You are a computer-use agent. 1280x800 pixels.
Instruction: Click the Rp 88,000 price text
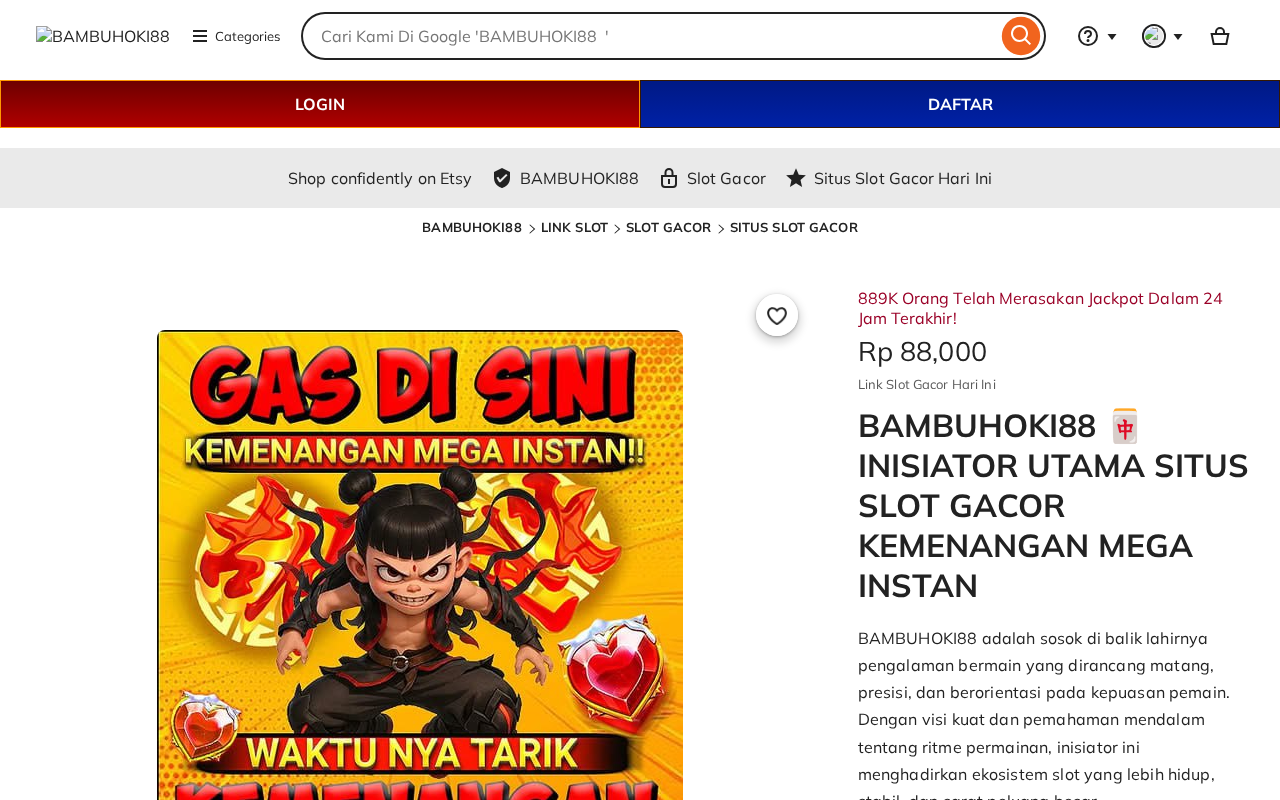pos(922,352)
